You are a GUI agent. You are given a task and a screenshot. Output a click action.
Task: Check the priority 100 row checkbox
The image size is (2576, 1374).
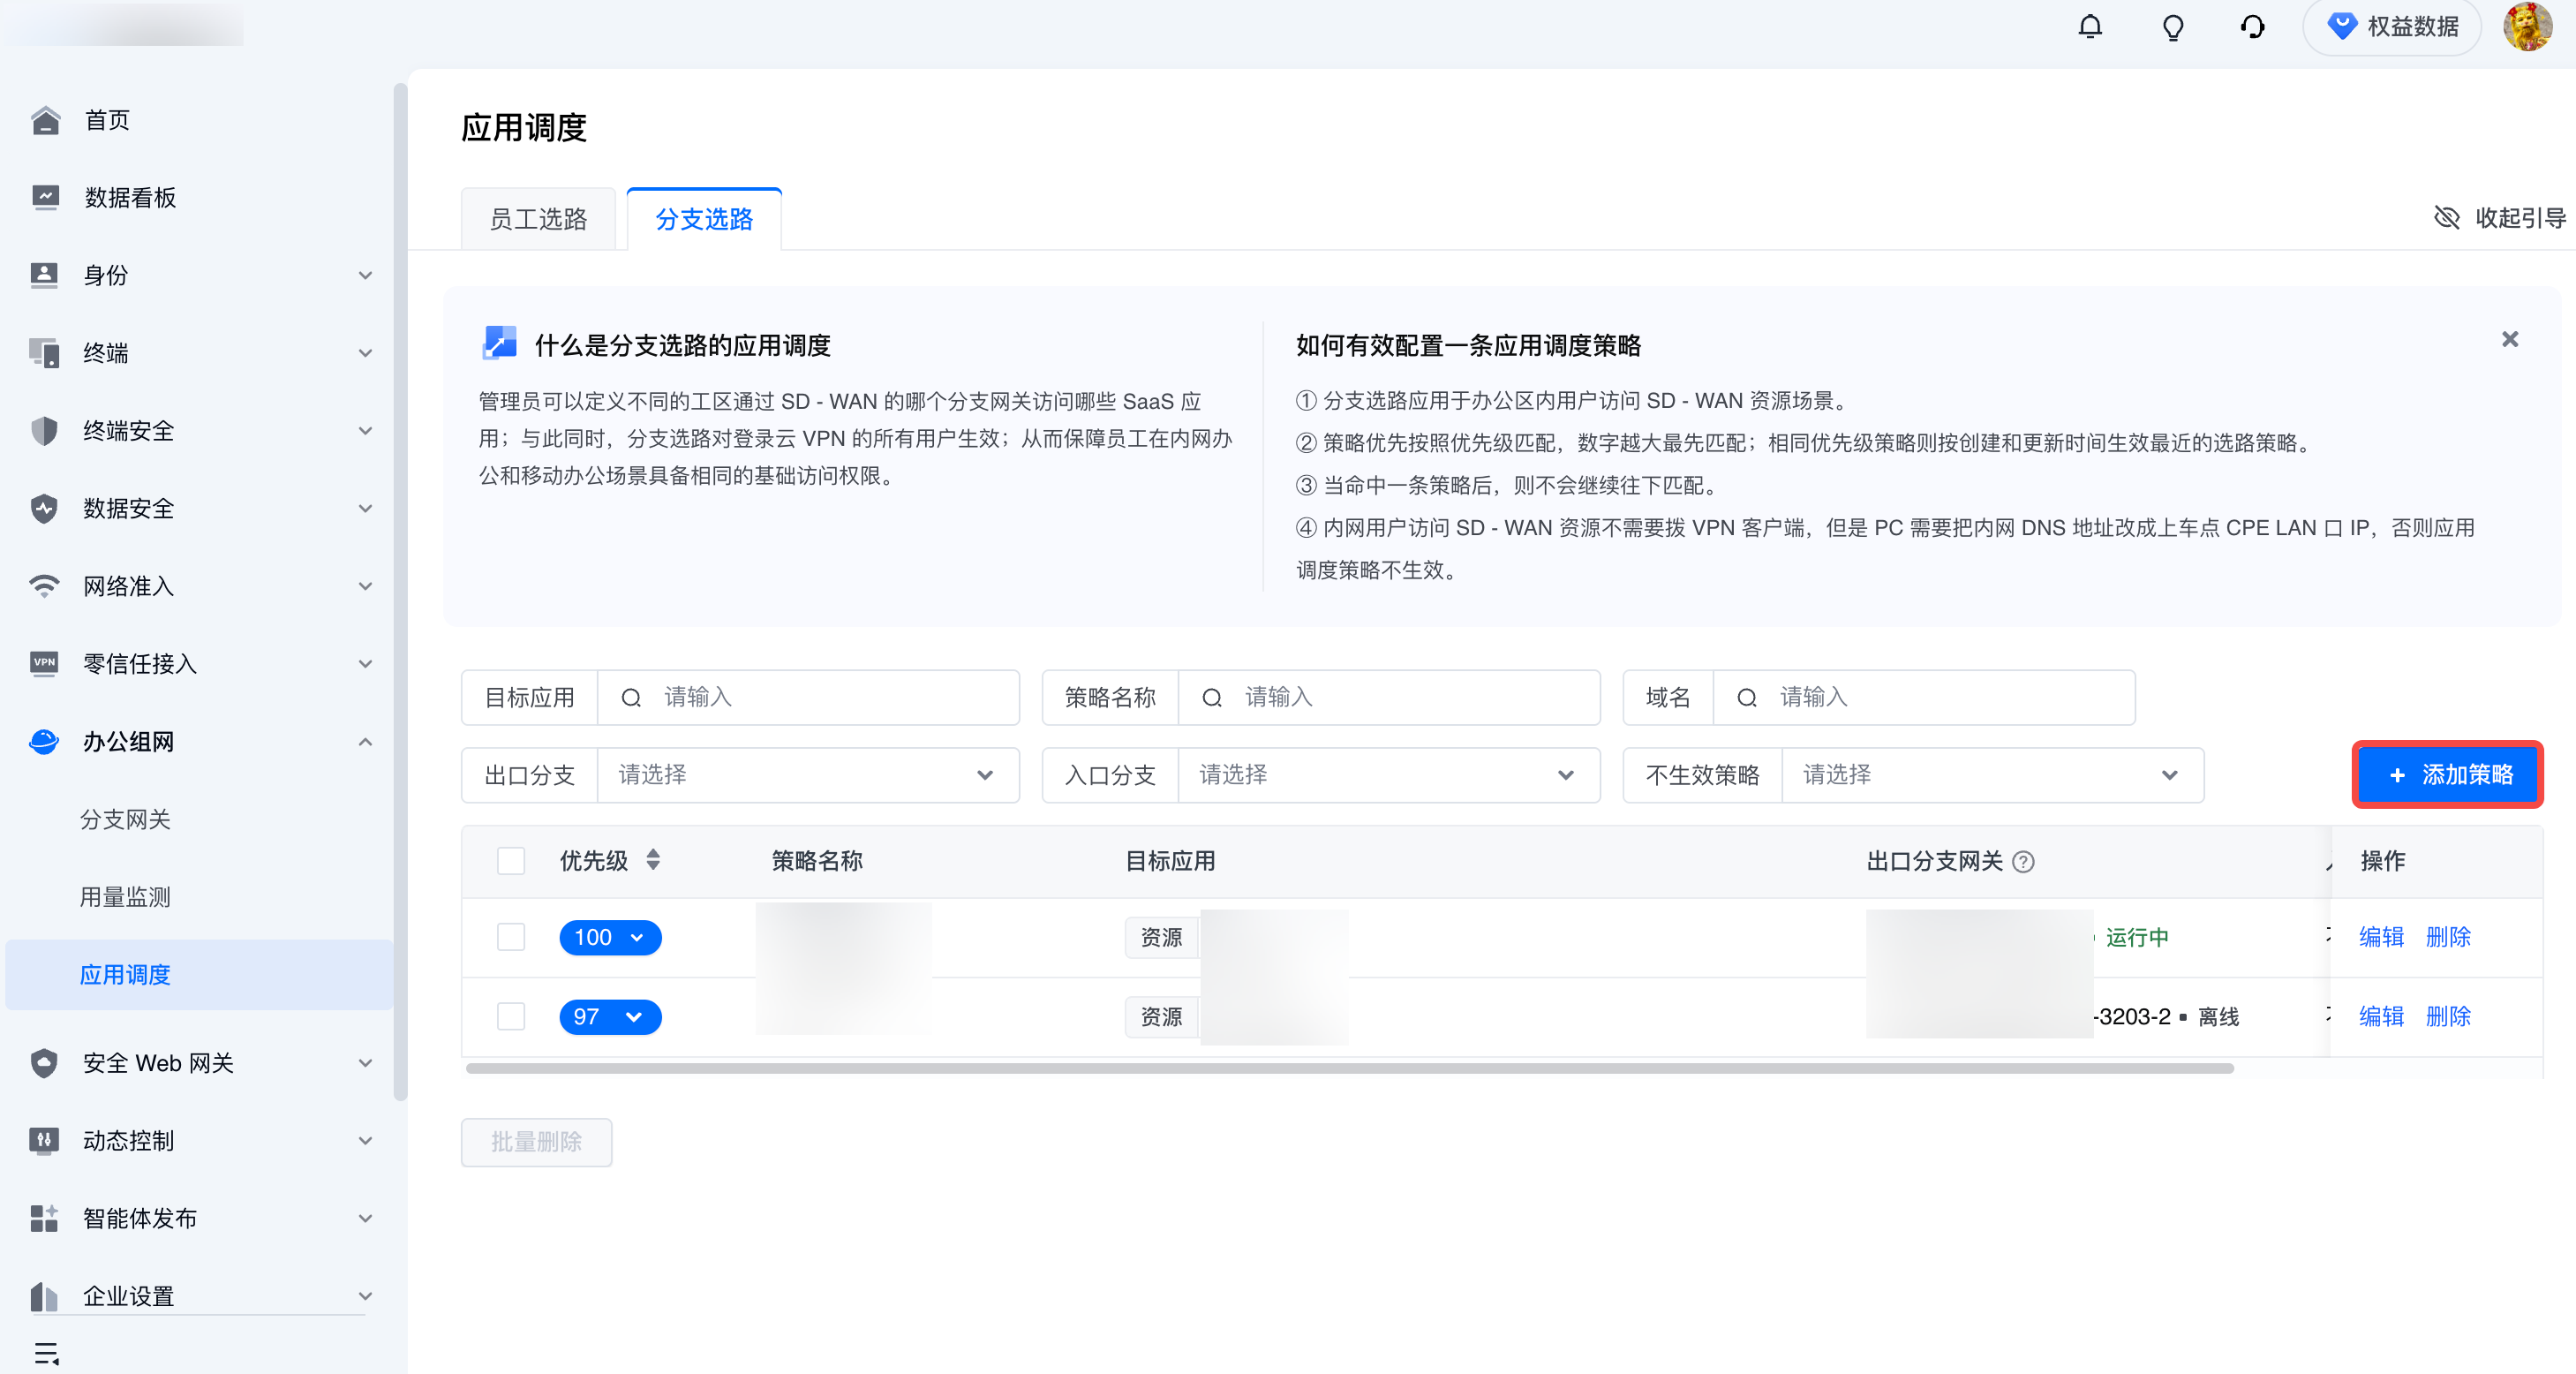(511, 937)
